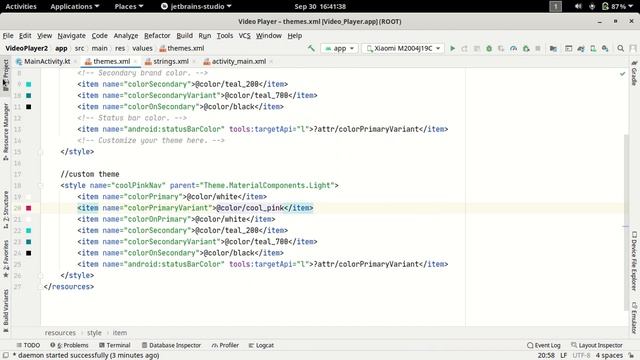The height and width of the screenshot is (360, 640).
Task: Open Project Structure folder icon in toolbar
Action: click(553, 48)
